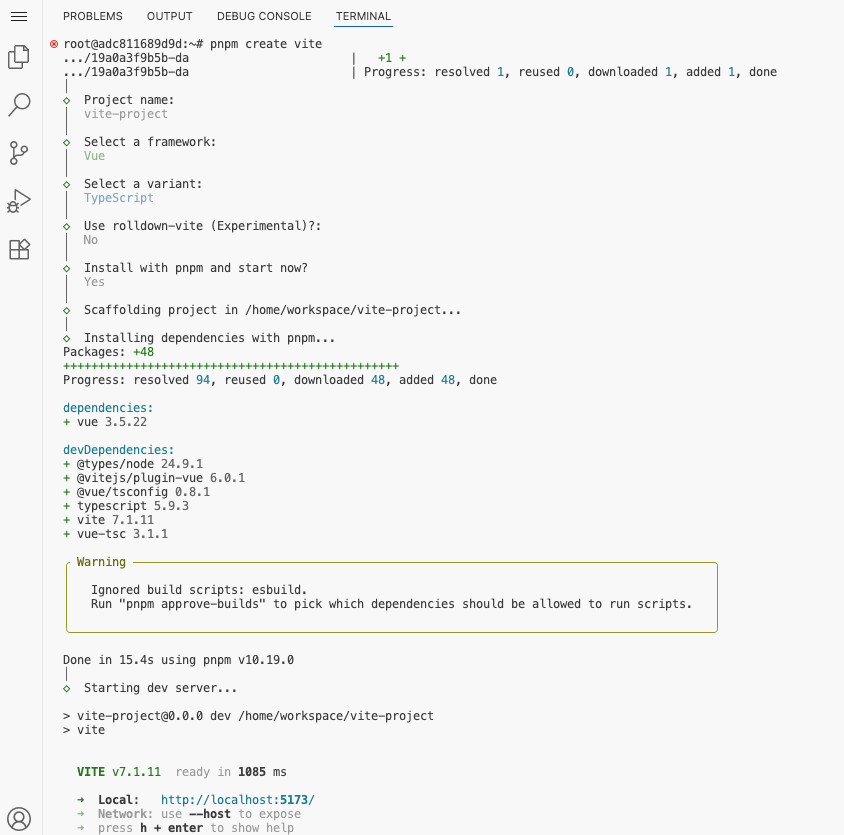Switch to the DEBUG CONSOLE tab
The height and width of the screenshot is (835, 844).
coord(264,16)
